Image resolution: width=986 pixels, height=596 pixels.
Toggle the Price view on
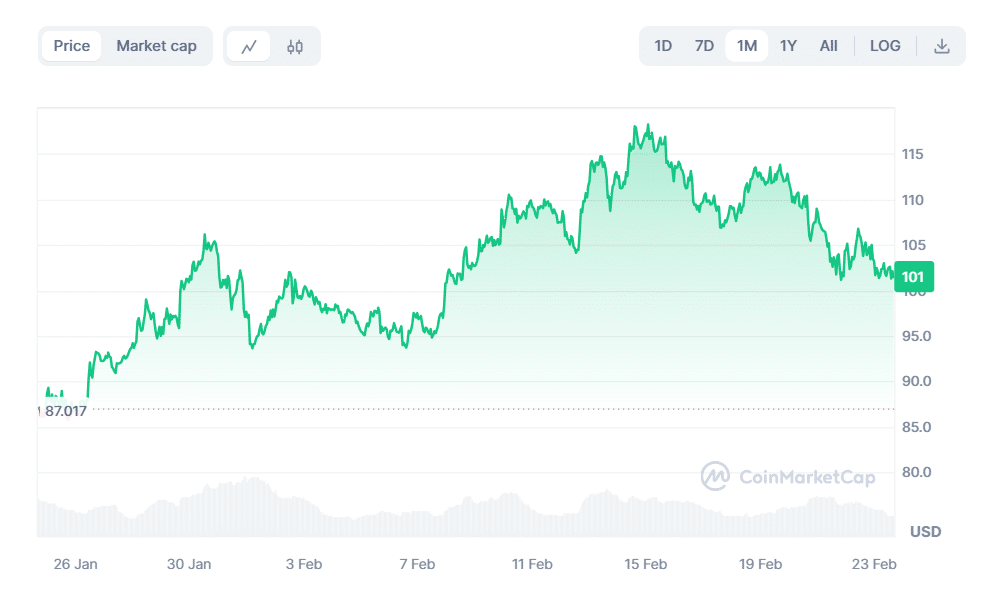pos(71,45)
